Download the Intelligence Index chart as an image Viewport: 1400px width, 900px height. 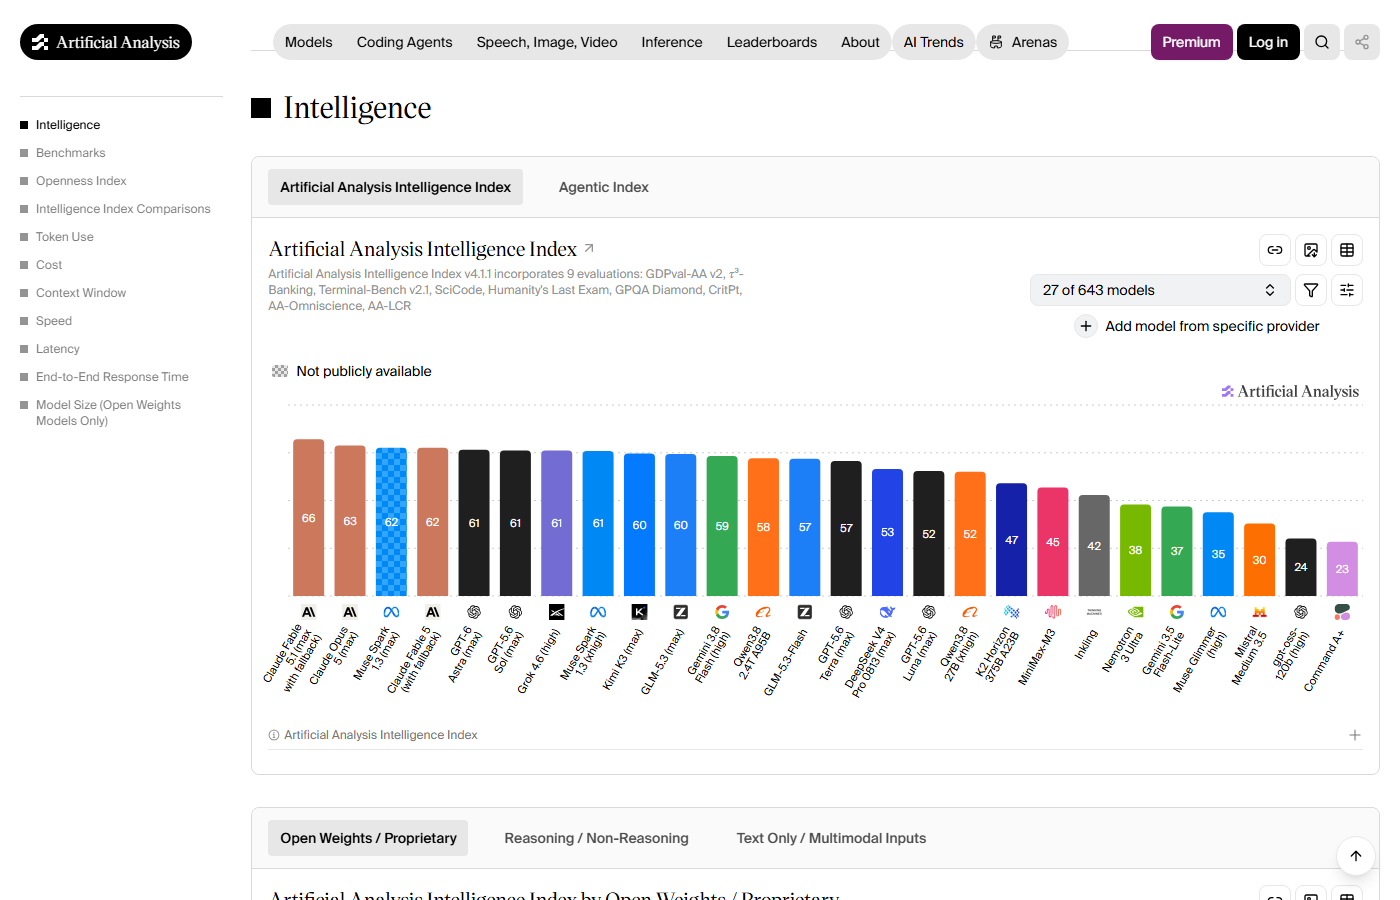click(x=1311, y=250)
